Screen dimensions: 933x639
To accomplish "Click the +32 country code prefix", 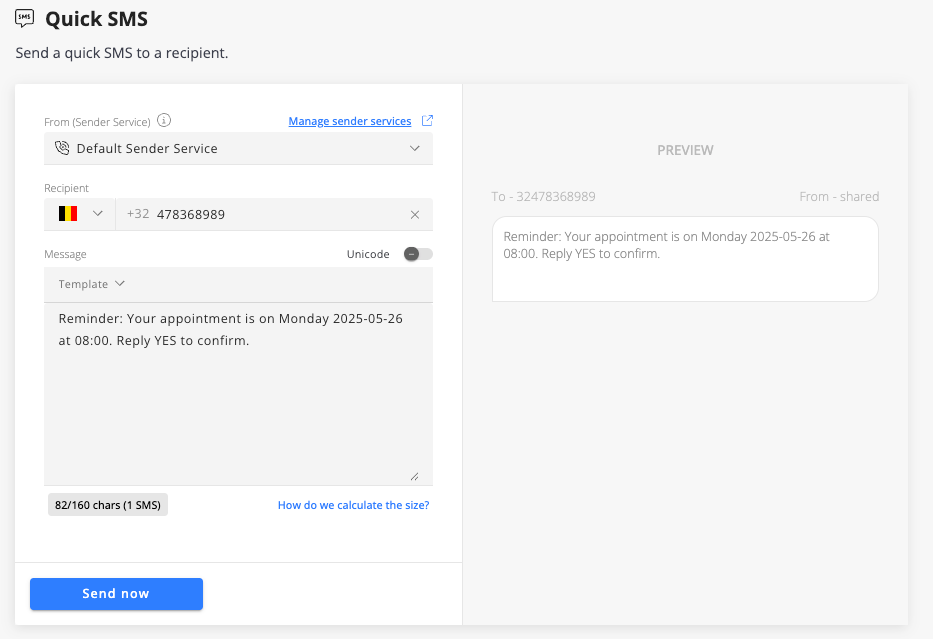I will [138, 214].
